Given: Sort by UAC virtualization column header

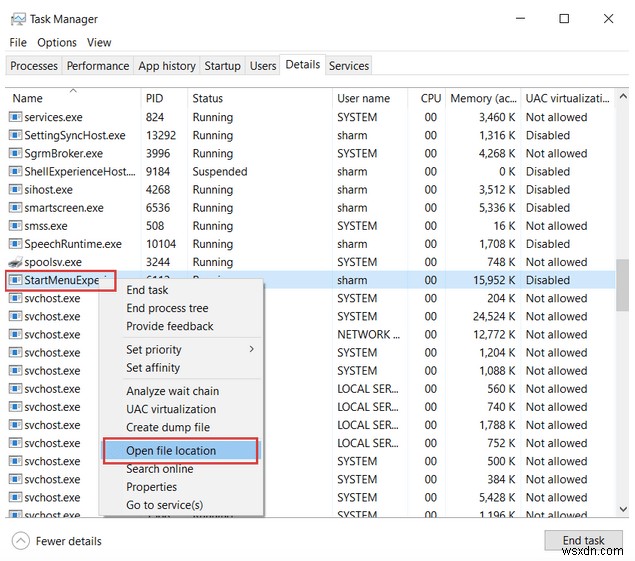Looking at the screenshot, I should 567,98.
